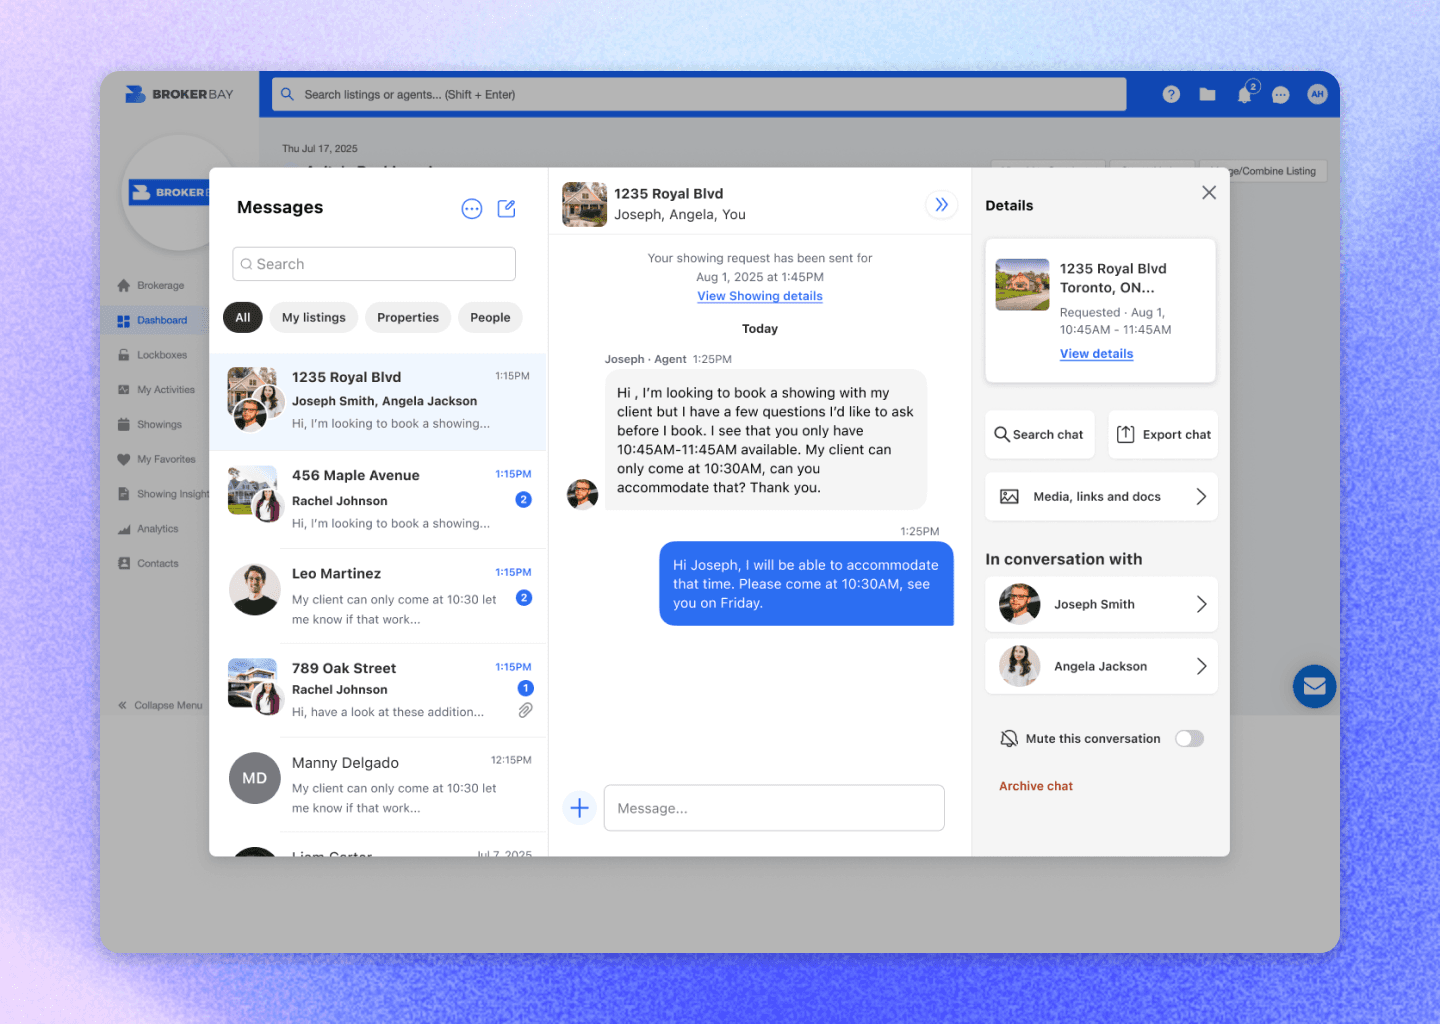The image size is (1440, 1024).
Task: Click the listing photo in the Details card
Action: click(x=1022, y=285)
